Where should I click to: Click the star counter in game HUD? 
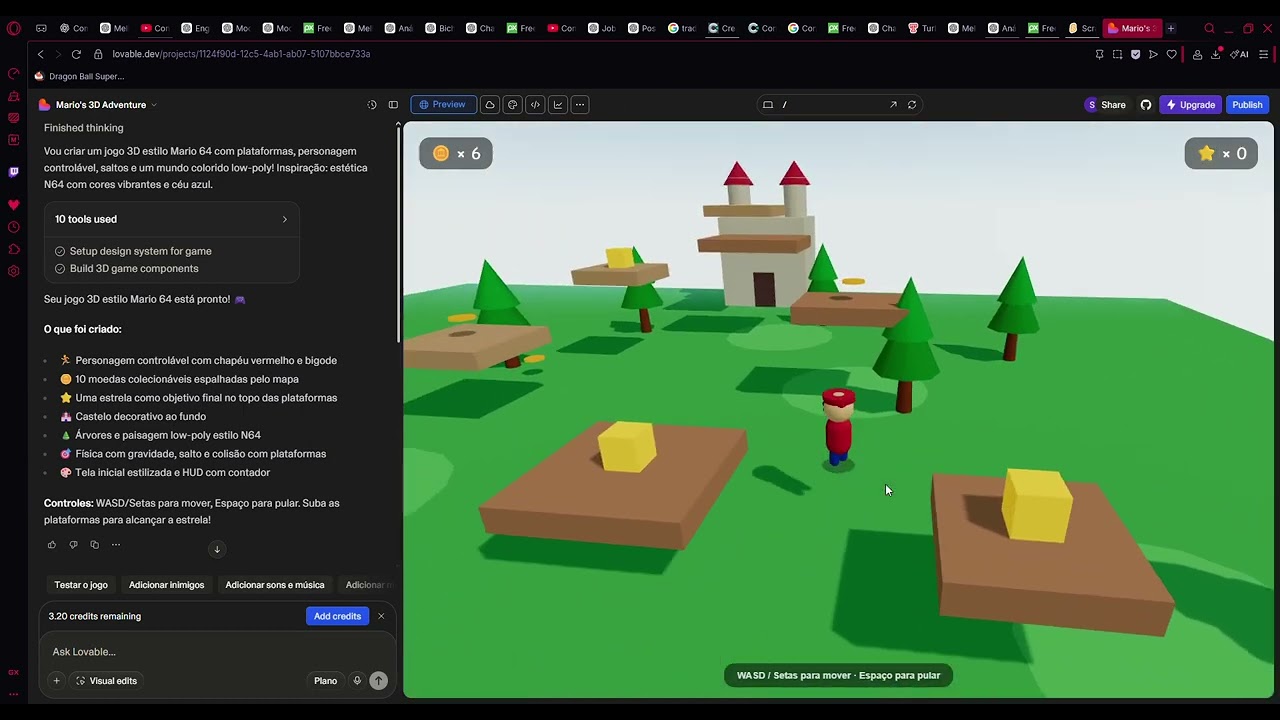pyautogui.click(x=1221, y=153)
